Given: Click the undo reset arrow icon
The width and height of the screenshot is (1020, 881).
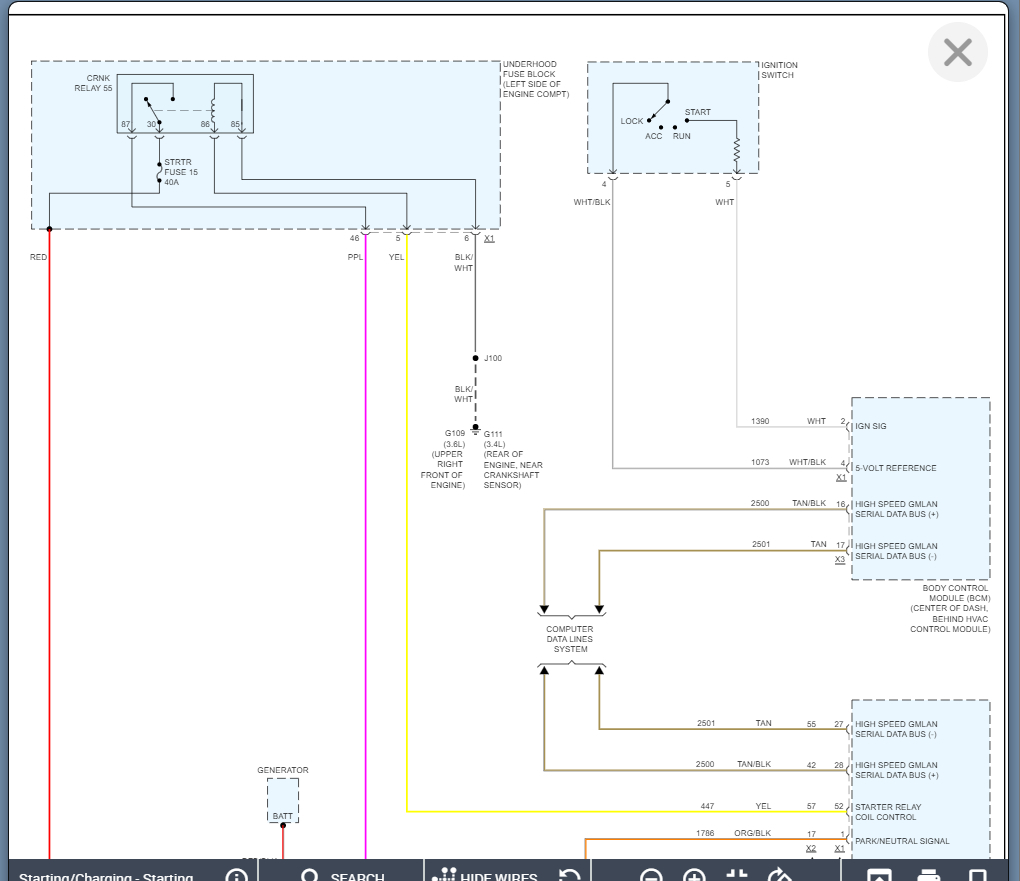Looking at the screenshot, I should [569, 876].
